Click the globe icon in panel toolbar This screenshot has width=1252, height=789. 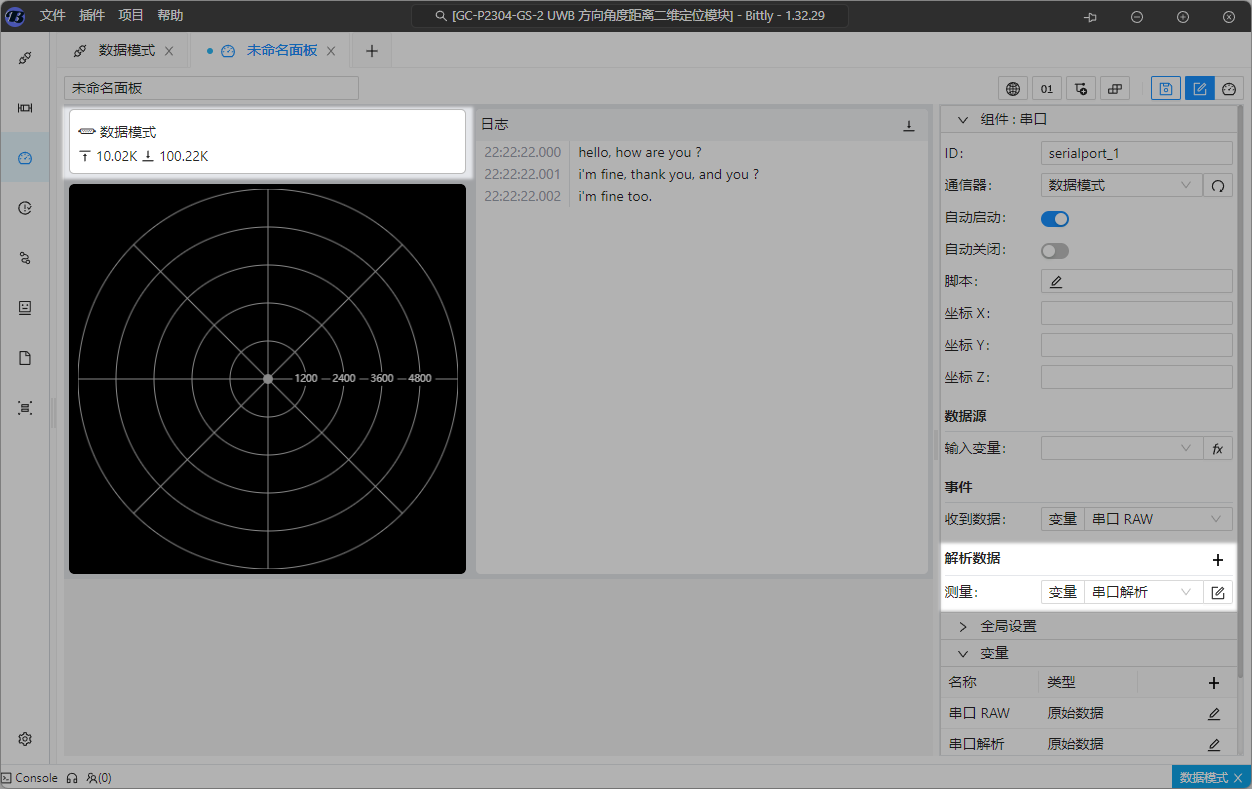(x=1013, y=88)
